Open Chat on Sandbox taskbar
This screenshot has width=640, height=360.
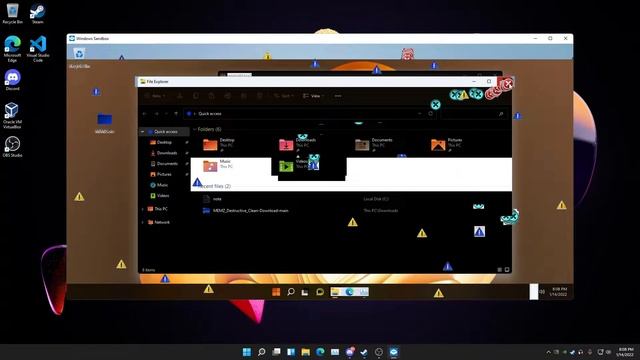(x=320, y=292)
